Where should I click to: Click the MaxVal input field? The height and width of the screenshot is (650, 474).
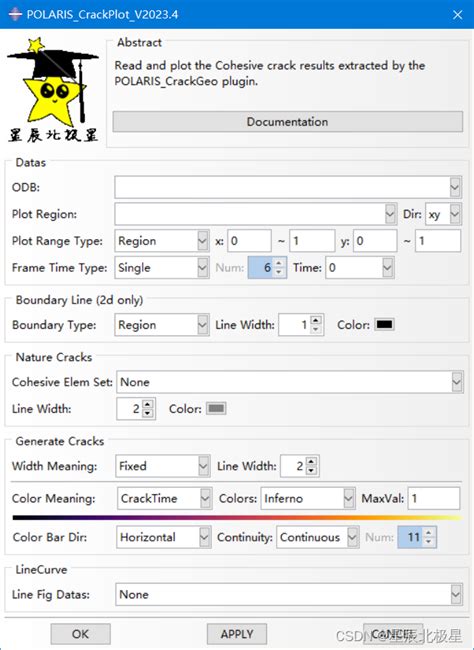click(x=434, y=498)
